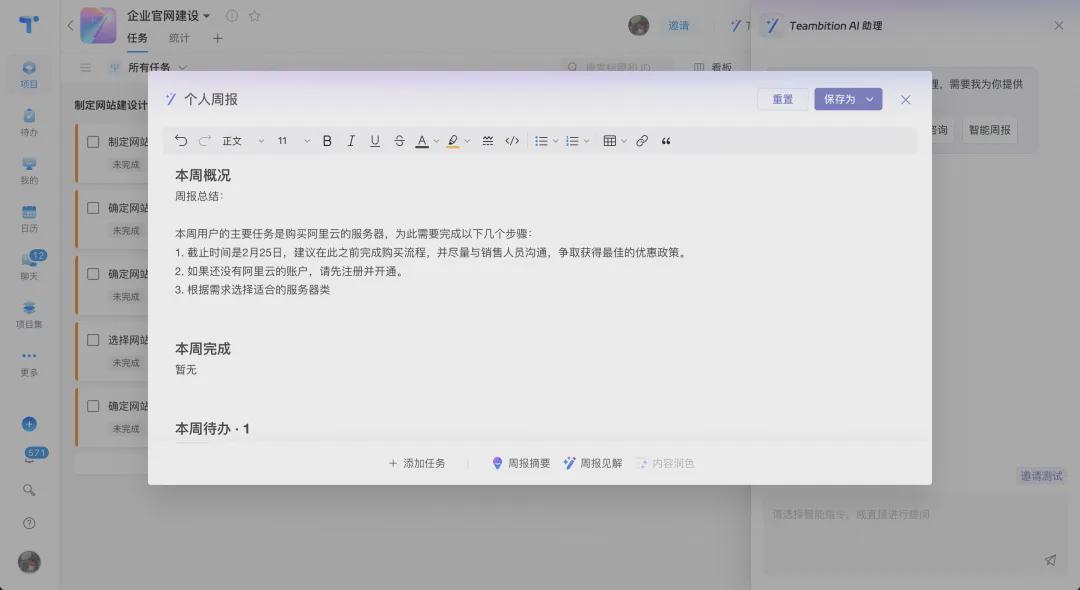Open the font size 11 dropdown
The width and height of the screenshot is (1080, 590).
(x=287, y=140)
